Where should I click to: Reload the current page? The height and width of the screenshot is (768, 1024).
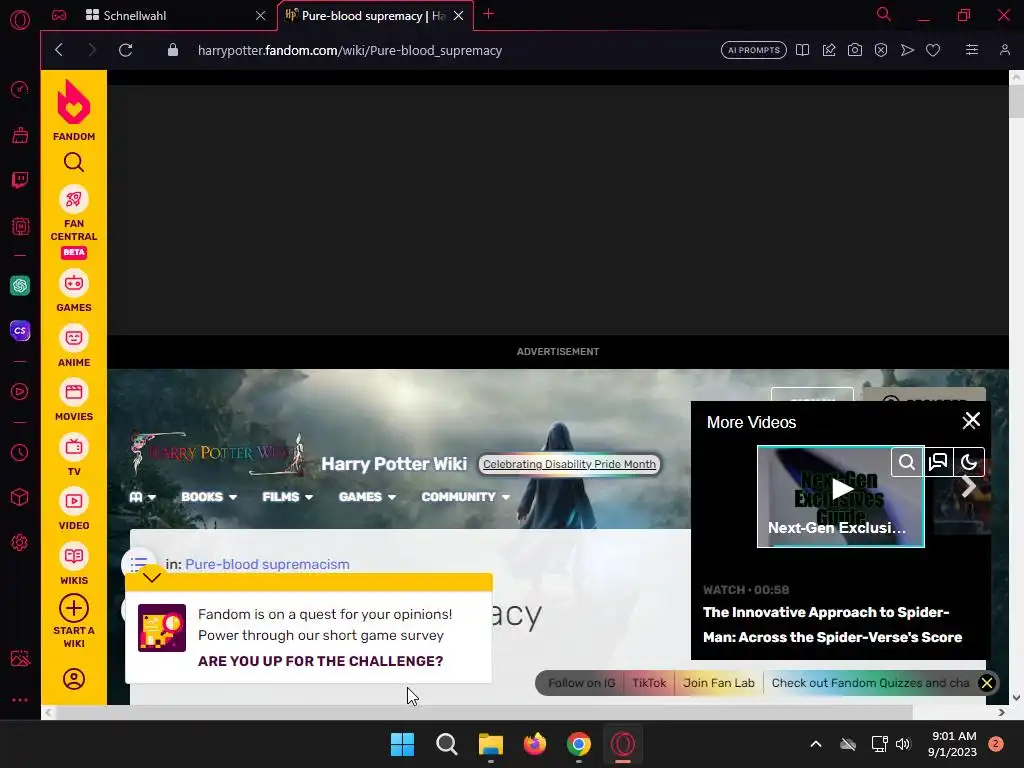125,50
